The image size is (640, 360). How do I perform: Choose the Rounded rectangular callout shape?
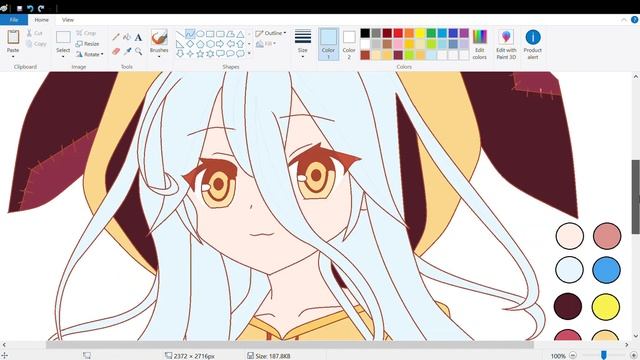(220, 53)
